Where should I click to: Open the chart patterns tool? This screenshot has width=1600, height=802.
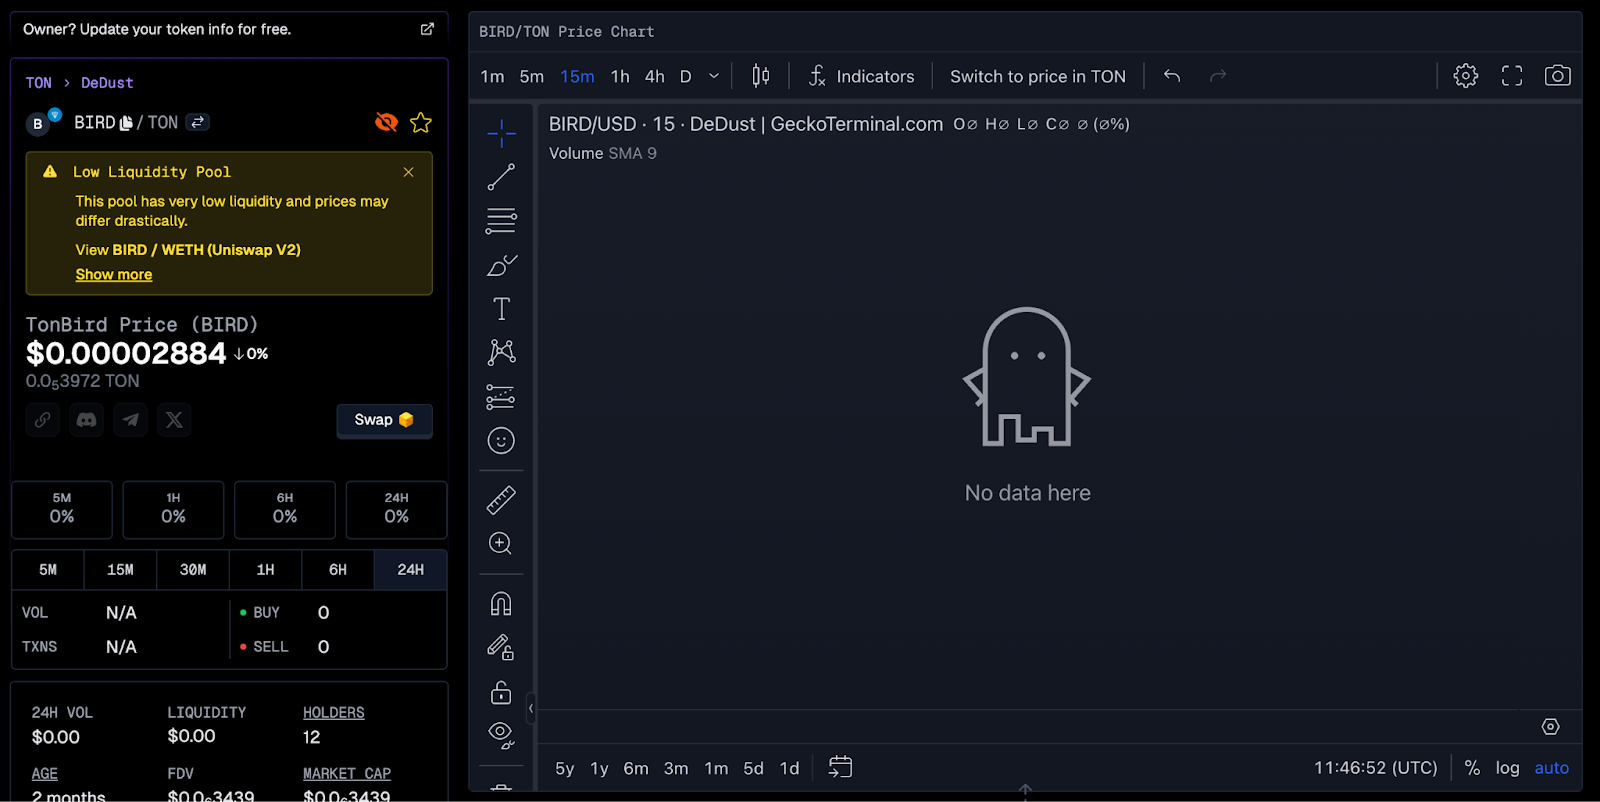[x=501, y=352]
